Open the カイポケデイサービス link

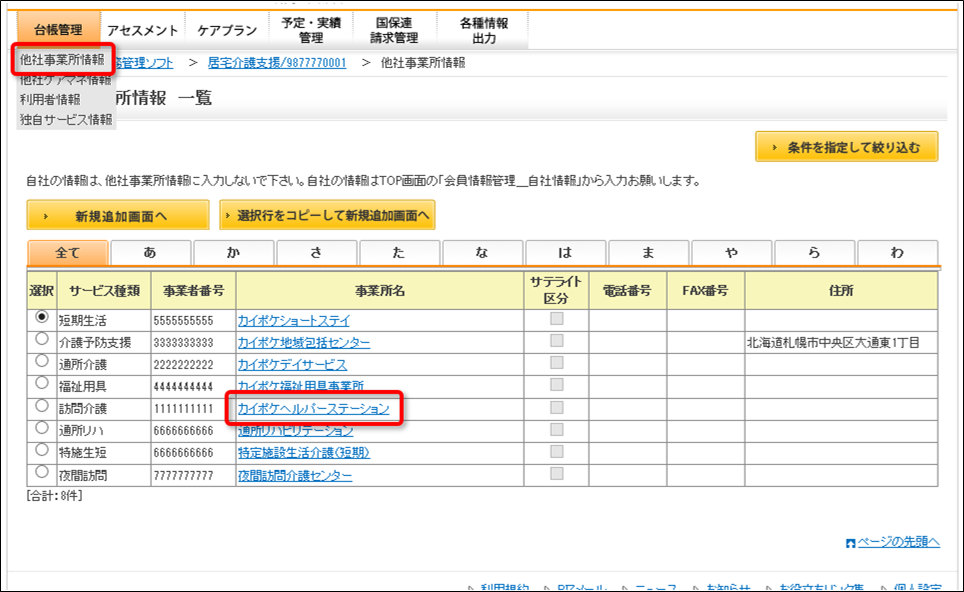[293, 365]
